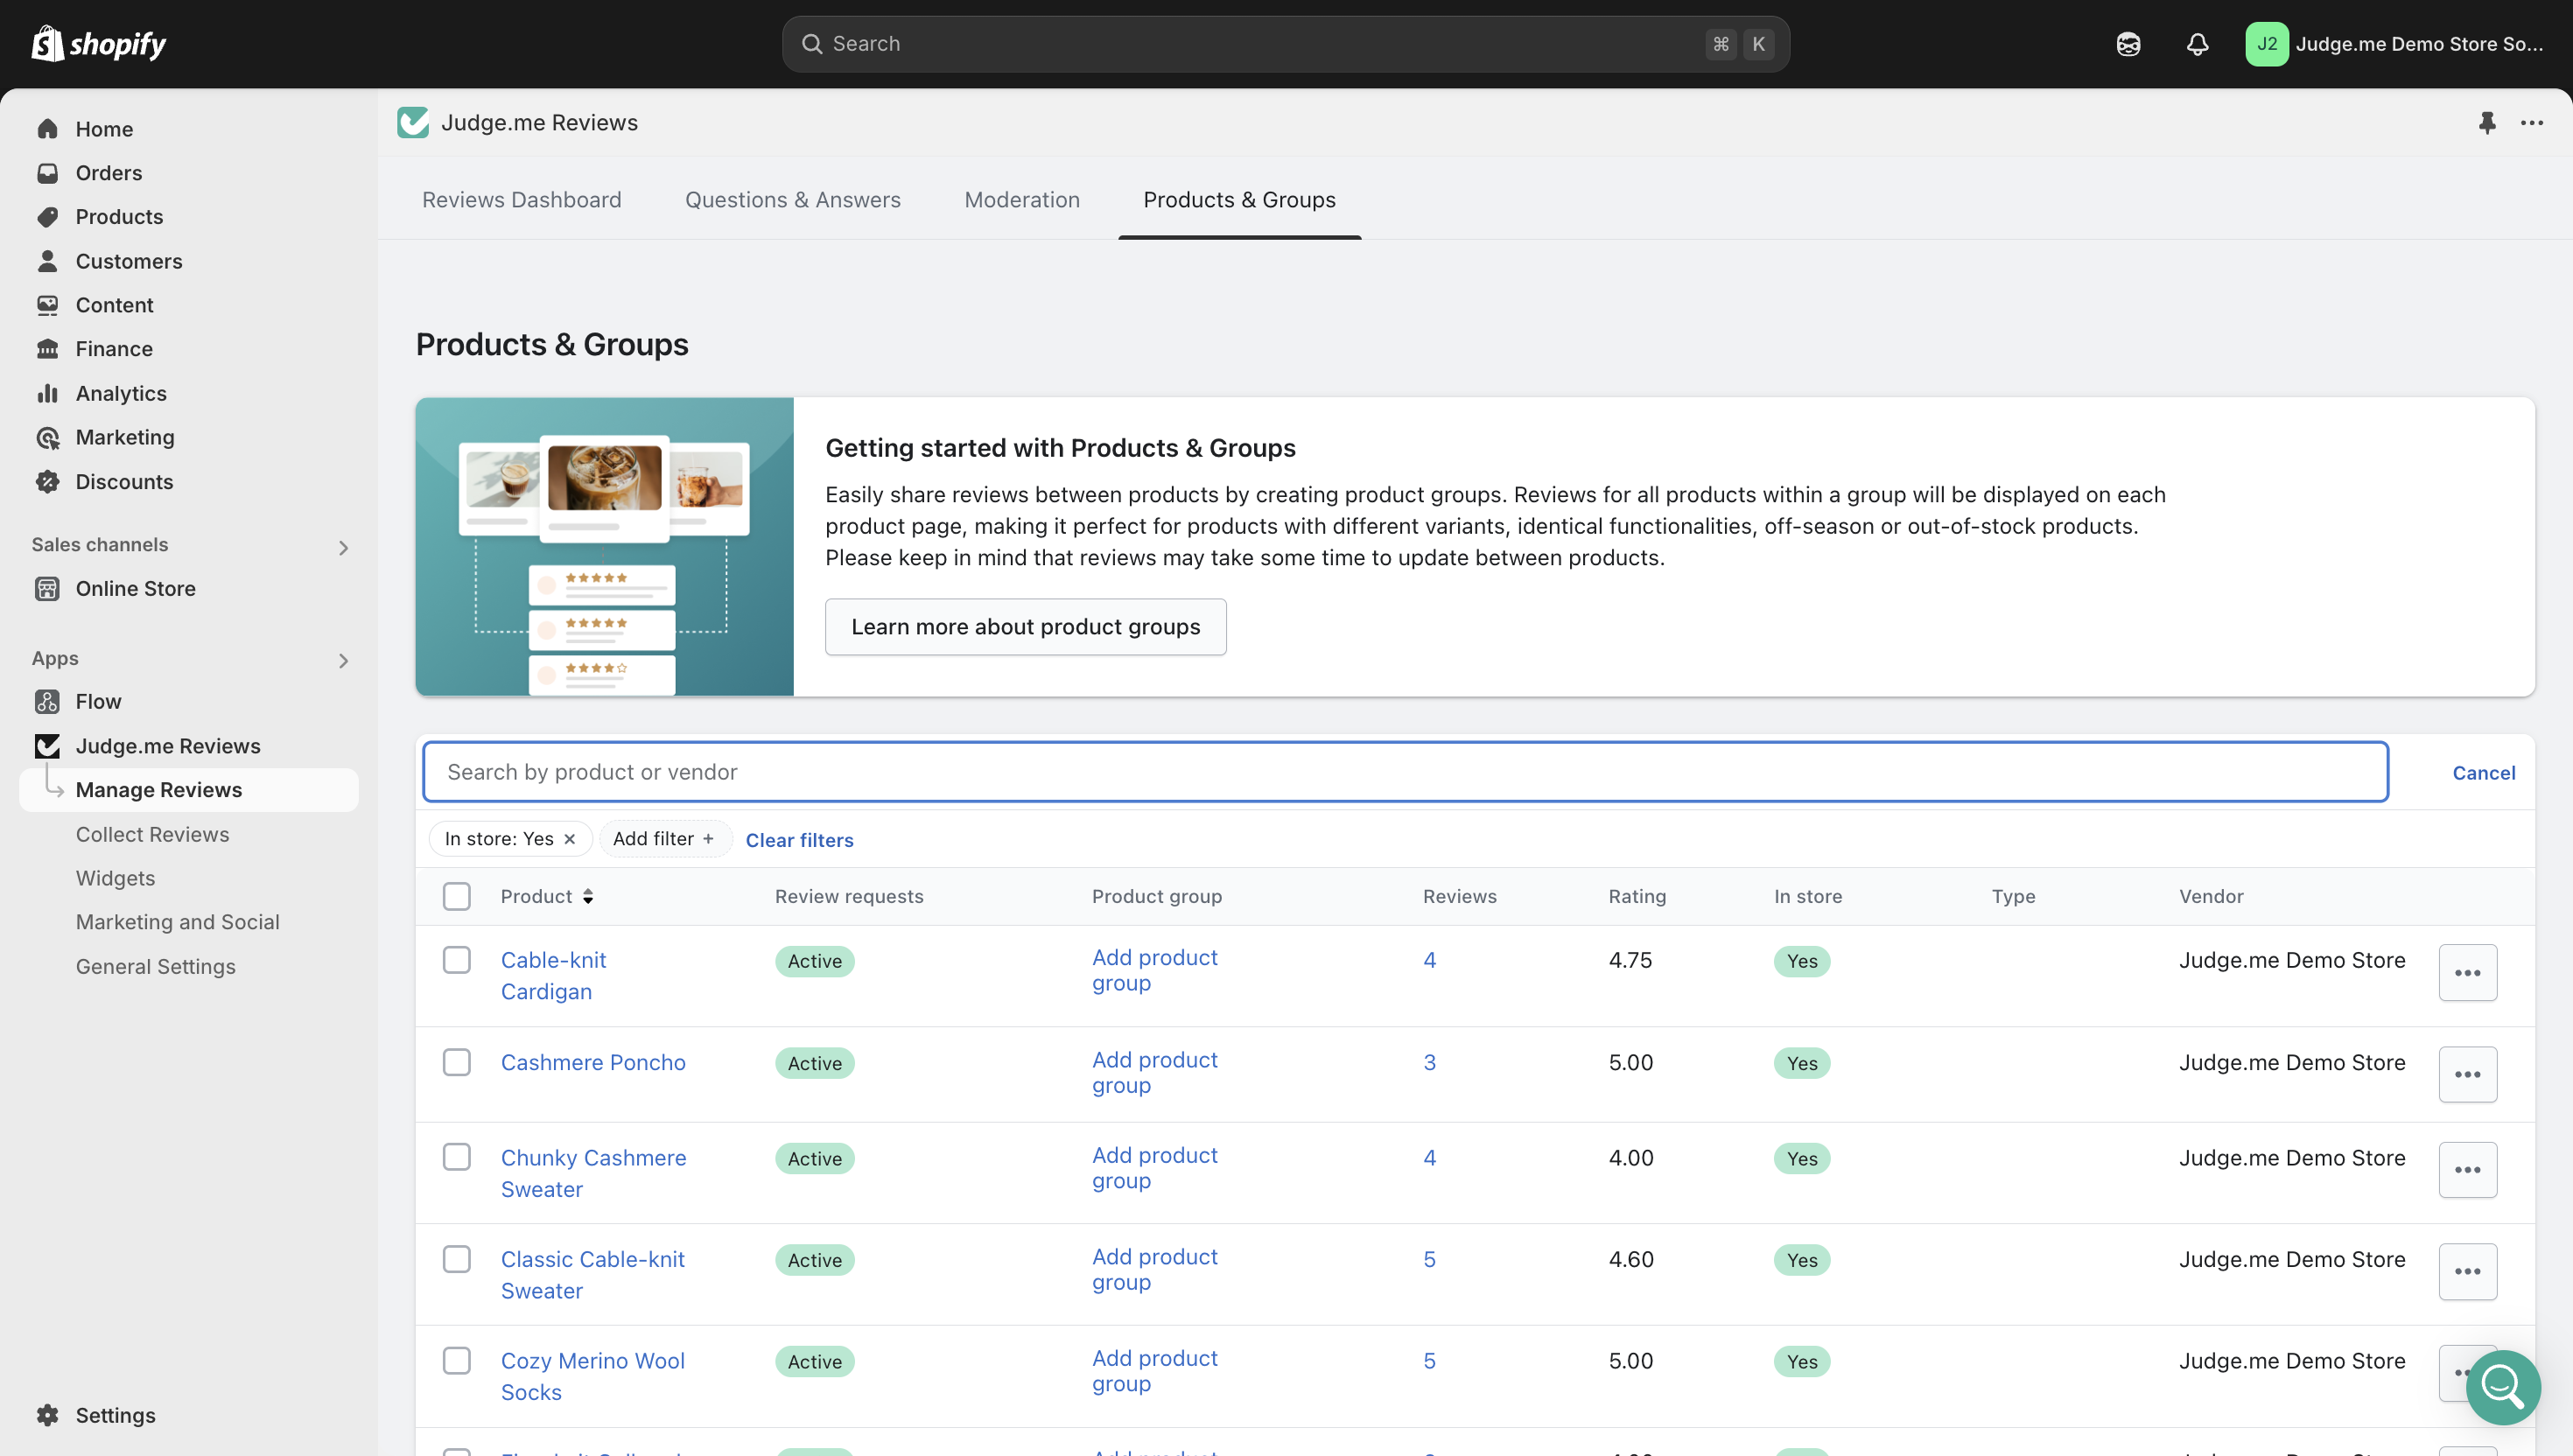
Task: Focus the Search by product or vendor field
Action: click(1405, 772)
